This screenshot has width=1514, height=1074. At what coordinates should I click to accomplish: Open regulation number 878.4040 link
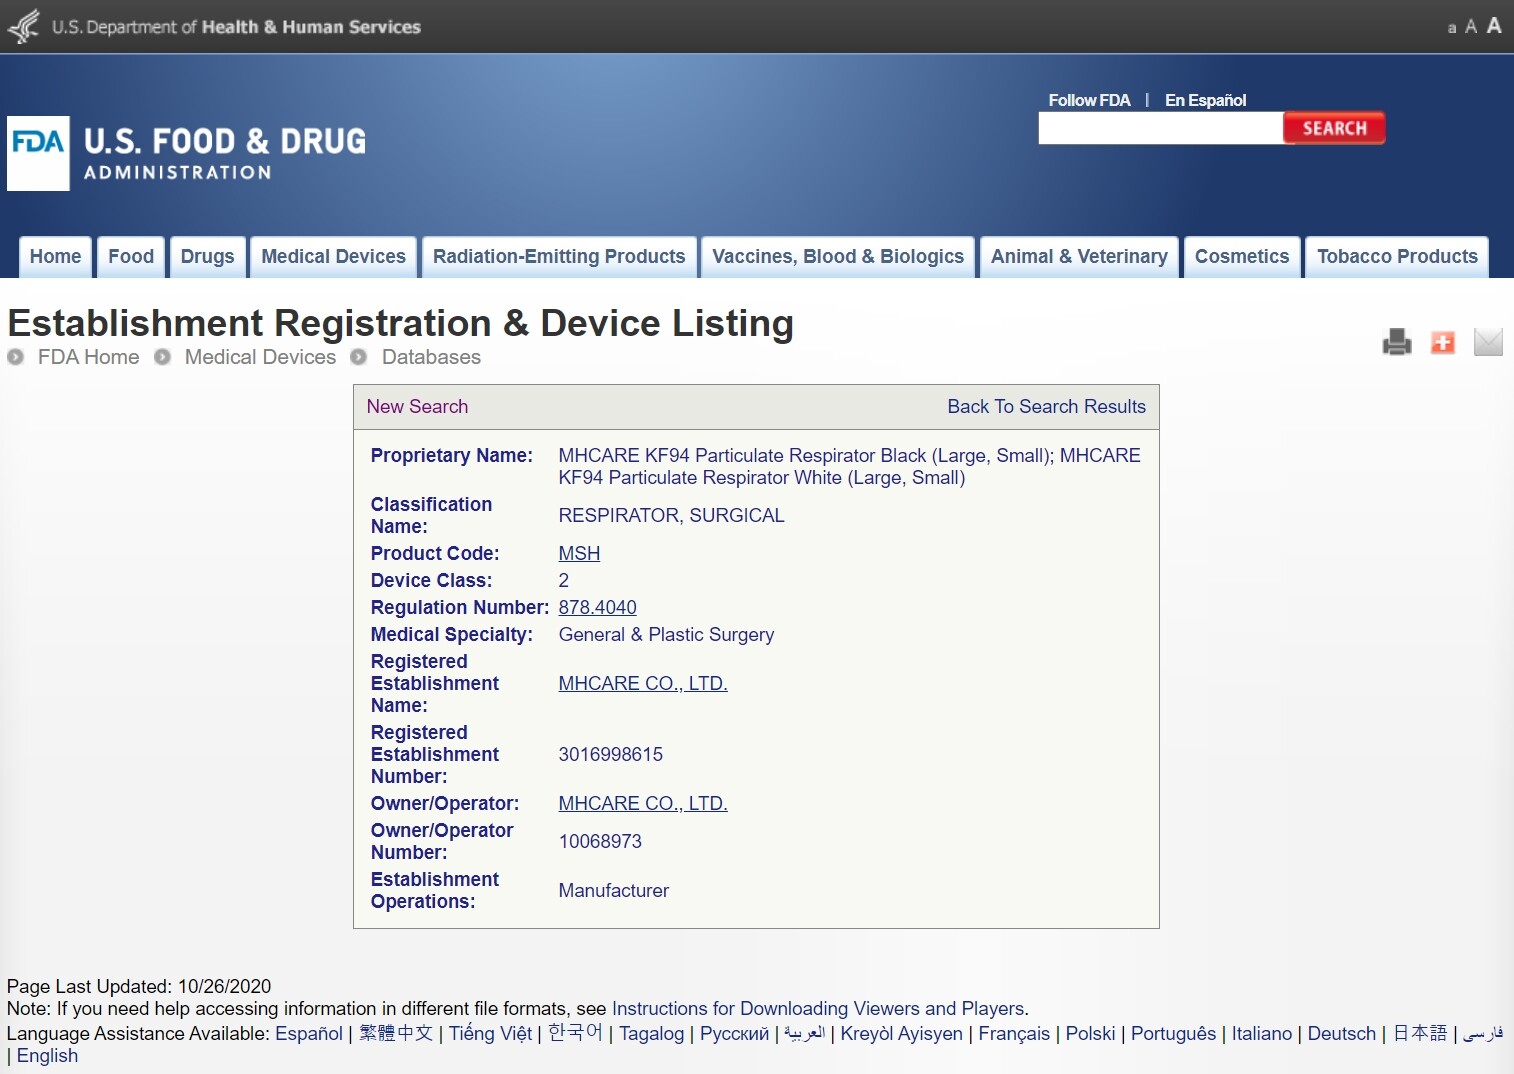click(x=597, y=608)
